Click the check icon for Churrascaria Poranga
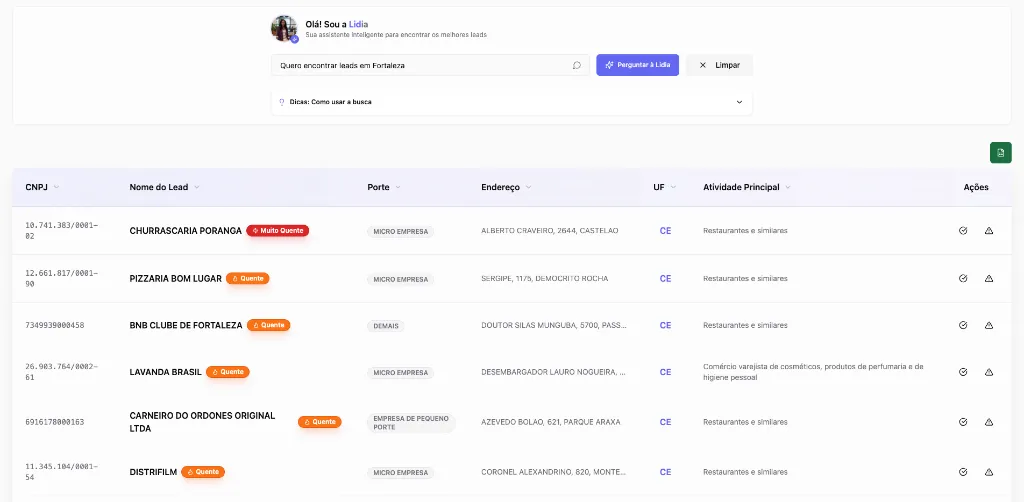The image size is (1024, 502). (963, 230)
